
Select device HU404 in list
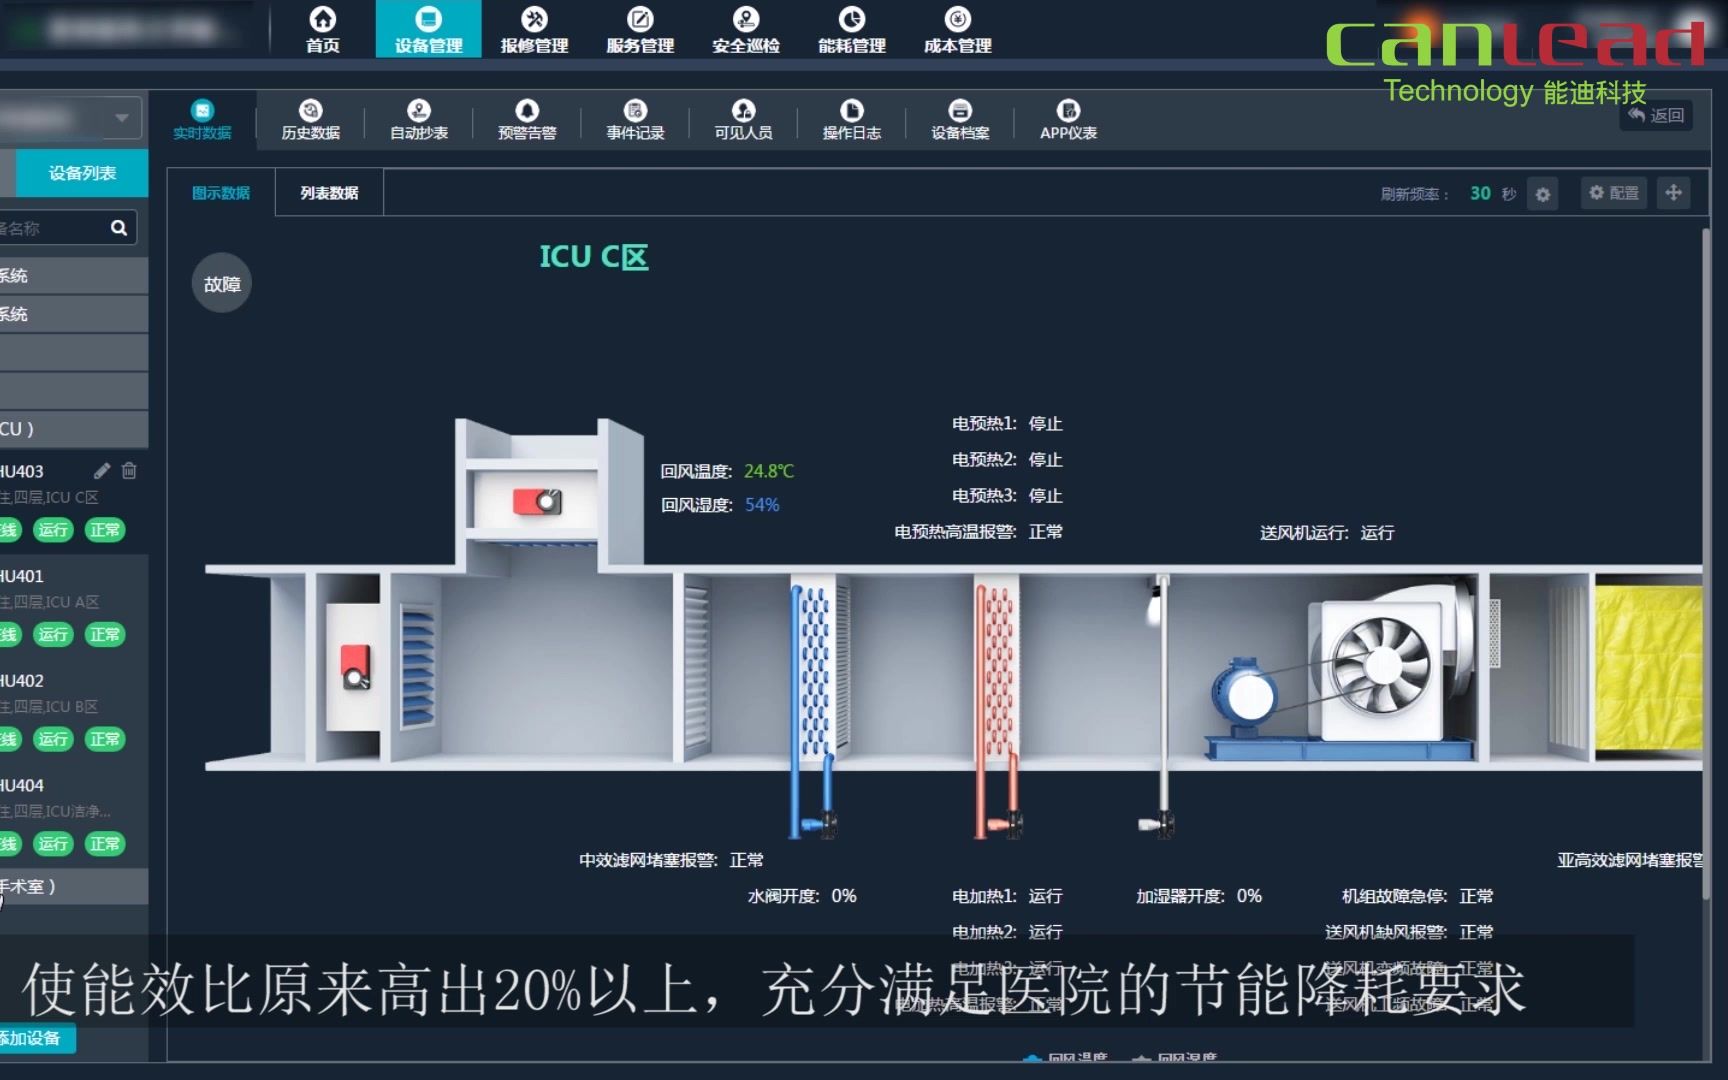(x=74, y=814)
